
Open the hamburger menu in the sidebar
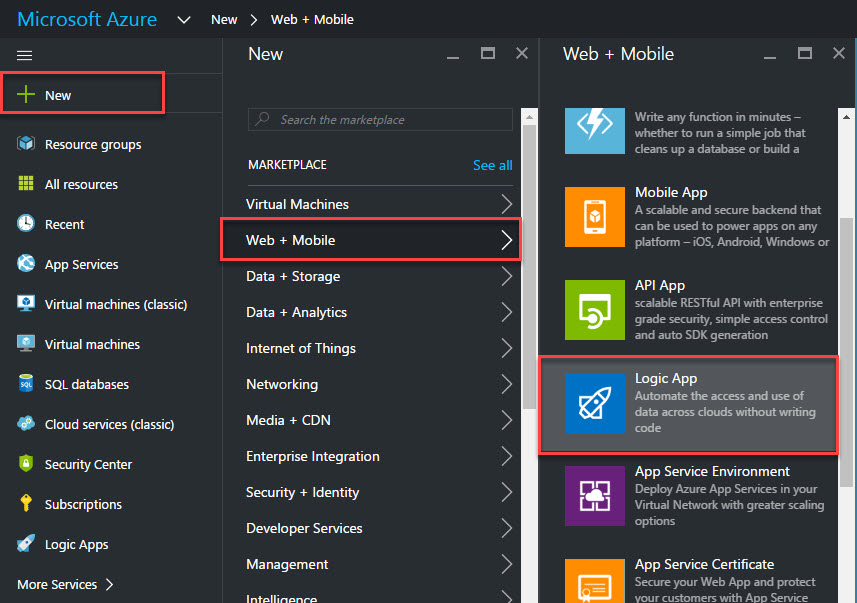(x=25, y=55)
